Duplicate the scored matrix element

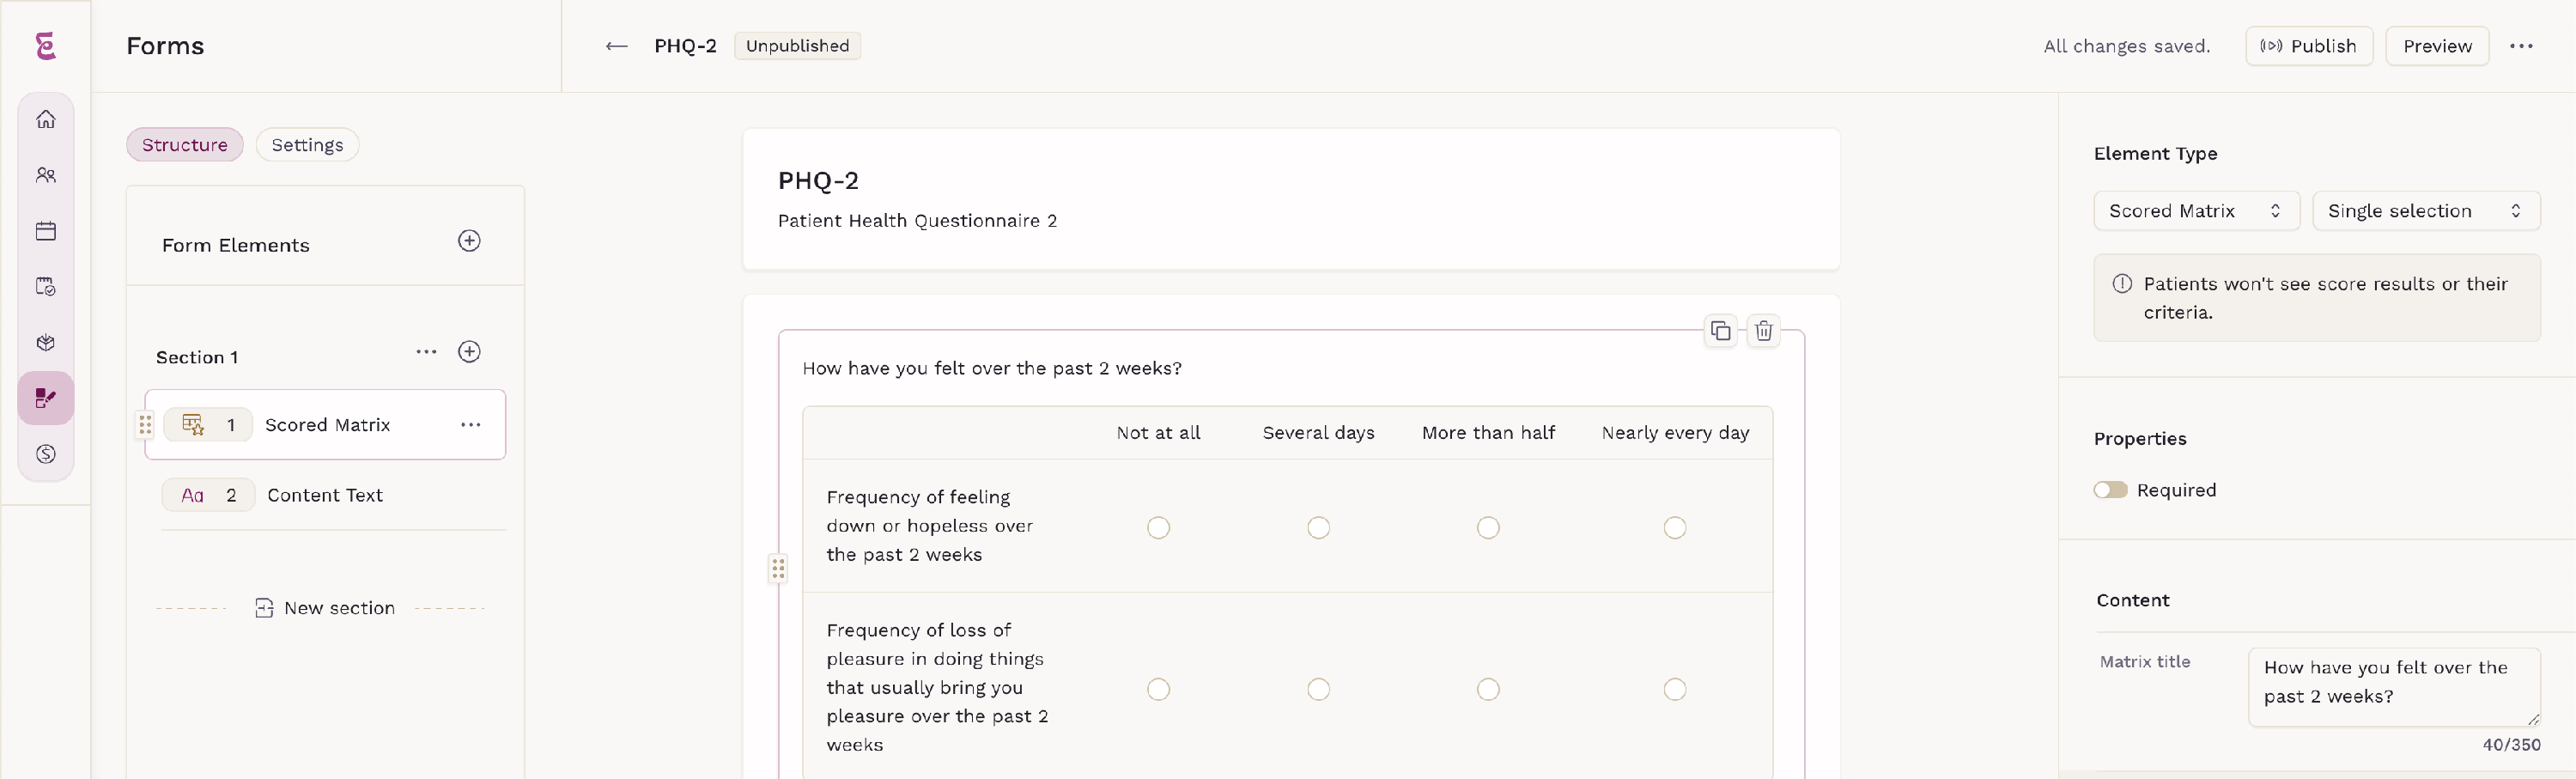pyautogui.click(x=1720, y=331)
